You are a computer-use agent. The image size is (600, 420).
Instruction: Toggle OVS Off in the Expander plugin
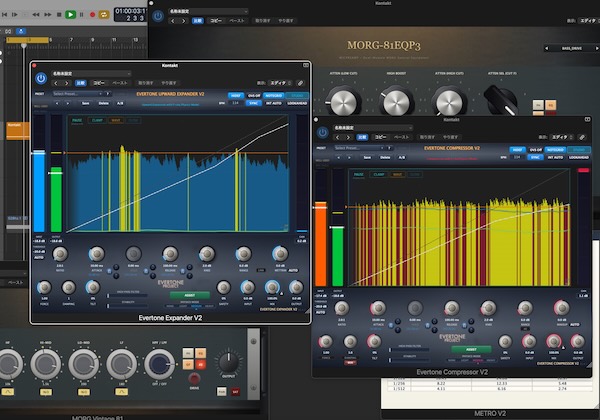point(254,95)
